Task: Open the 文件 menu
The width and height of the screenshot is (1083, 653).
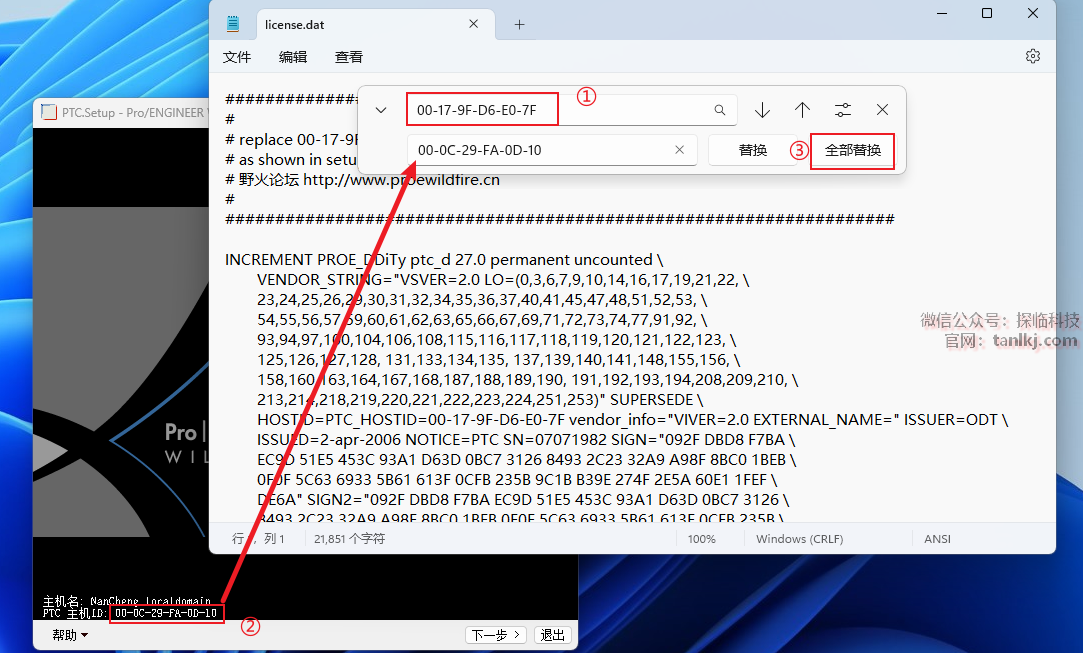Action: pos(237,57)
